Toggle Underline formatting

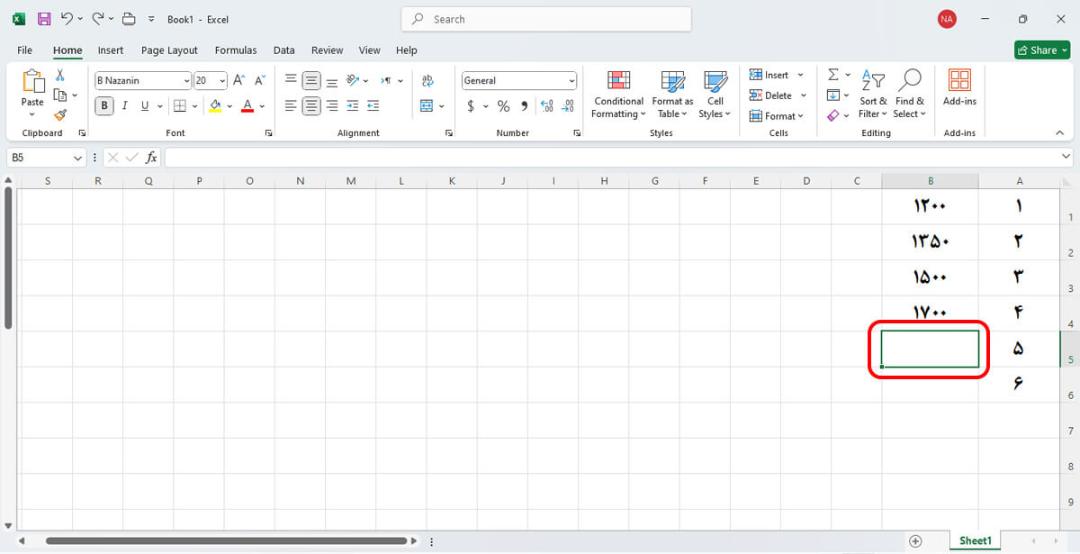(145, 105)
